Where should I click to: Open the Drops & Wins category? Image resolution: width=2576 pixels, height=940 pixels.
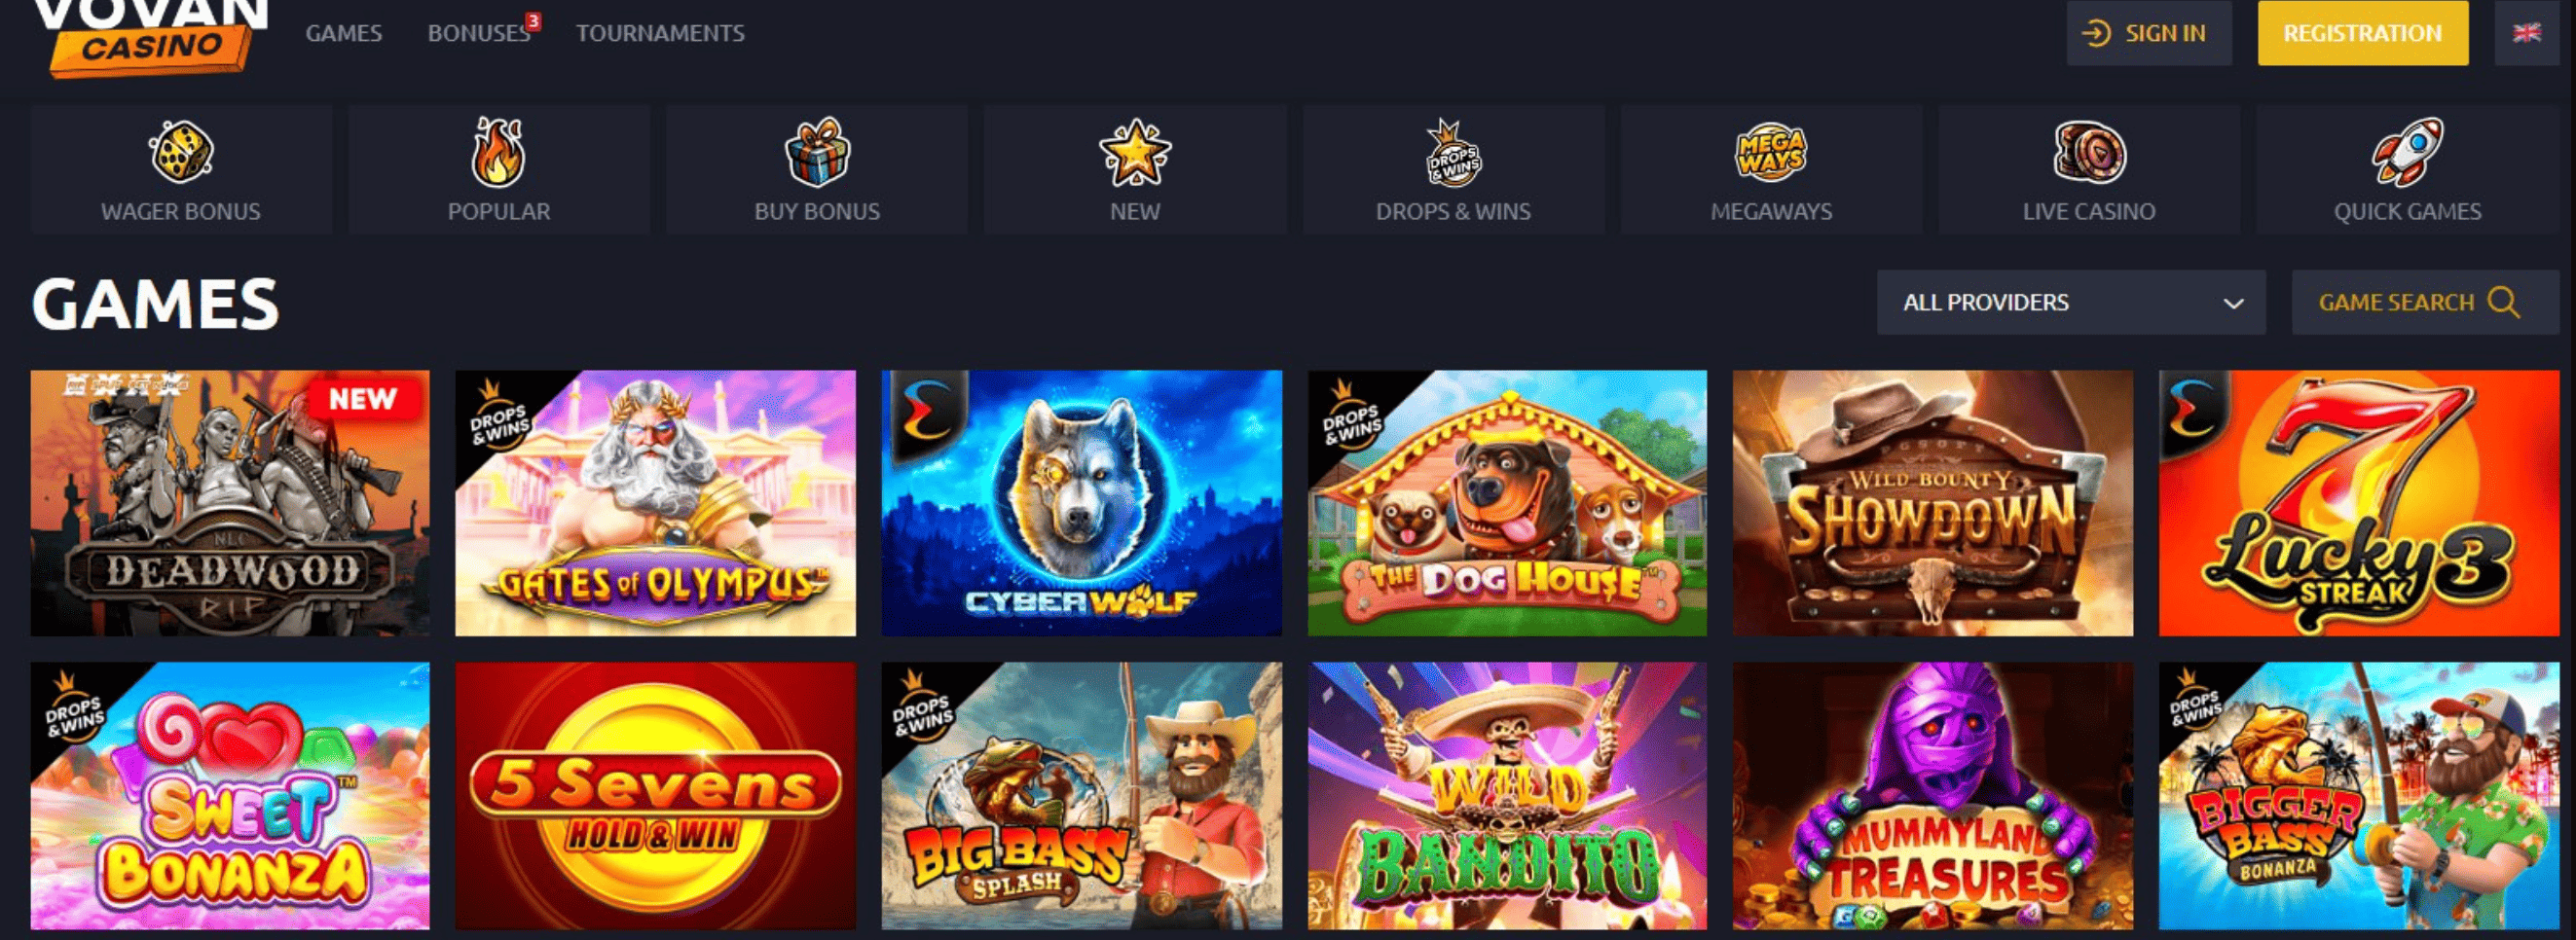[x=1453, y=169]
